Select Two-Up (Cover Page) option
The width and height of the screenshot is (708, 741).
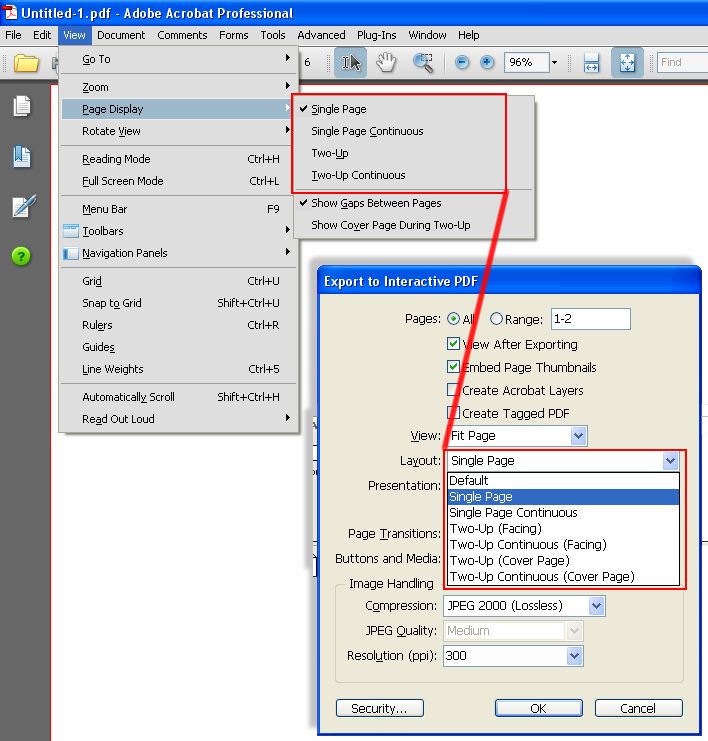click(x=563, y=560)
